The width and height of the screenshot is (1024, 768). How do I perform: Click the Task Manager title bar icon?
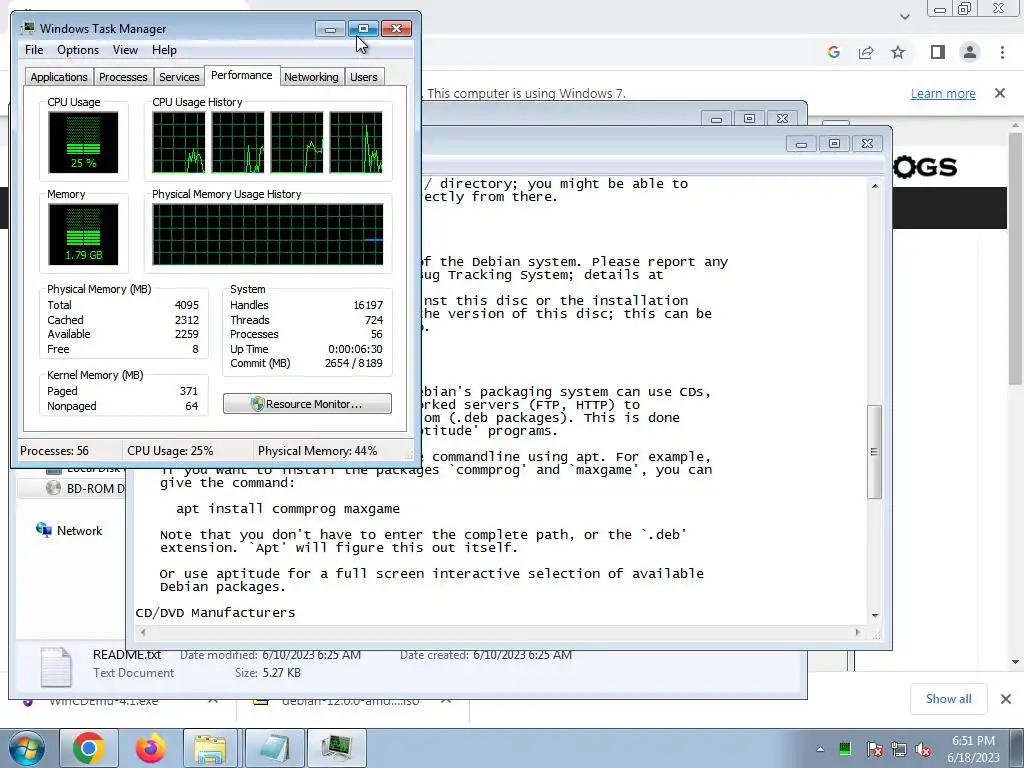tap(27, 28)
